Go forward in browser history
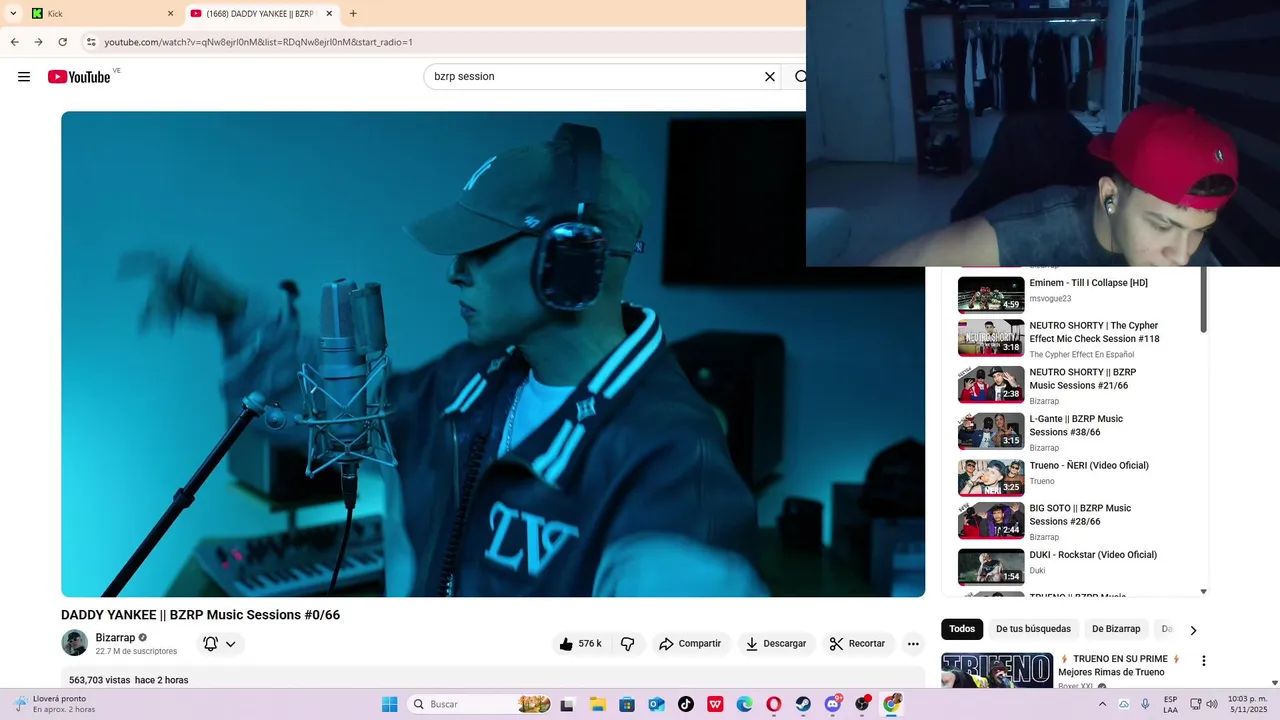The image size is (1280, 720). pos(38,42)
